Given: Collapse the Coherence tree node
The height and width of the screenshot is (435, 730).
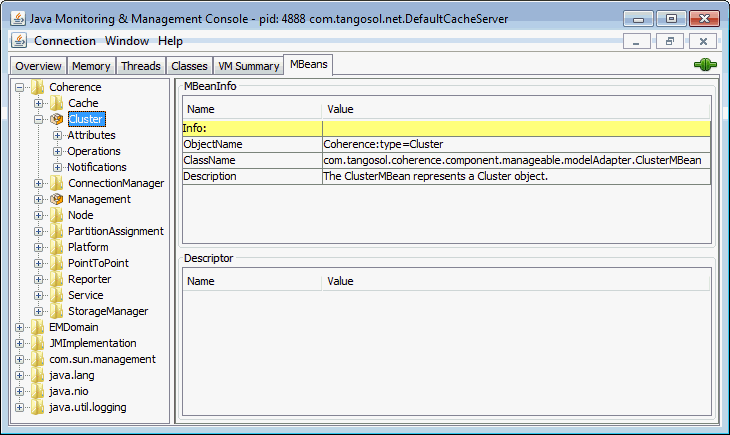Looking at the screenshot, I should coord(19,87).
